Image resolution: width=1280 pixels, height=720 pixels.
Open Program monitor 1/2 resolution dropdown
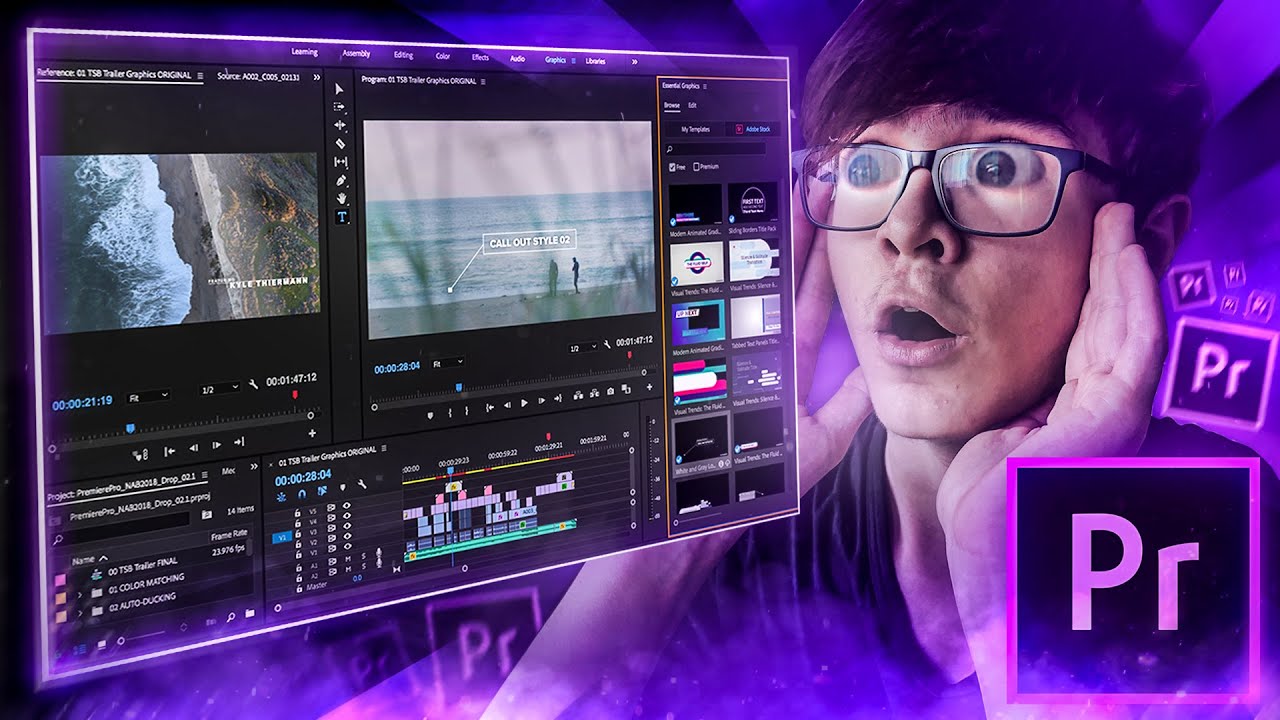583,347
